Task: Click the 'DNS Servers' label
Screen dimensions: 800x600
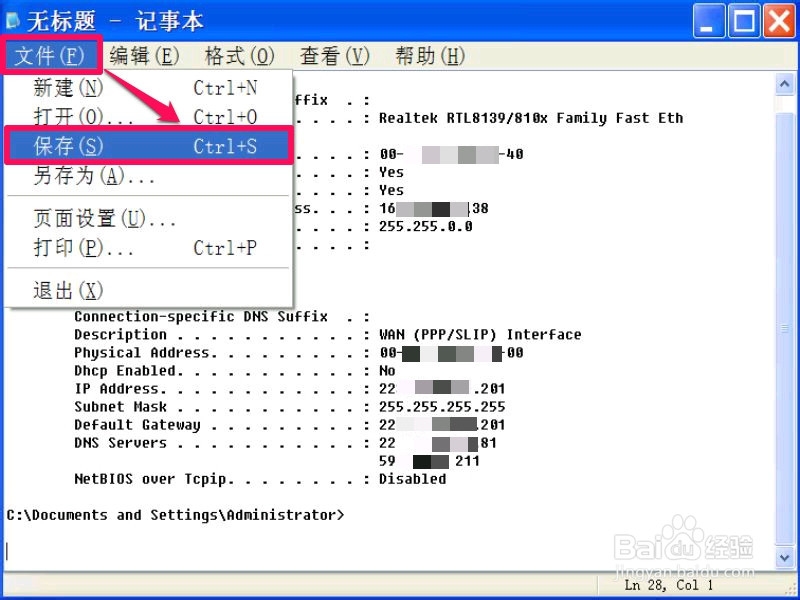Action: pos(120,443)
